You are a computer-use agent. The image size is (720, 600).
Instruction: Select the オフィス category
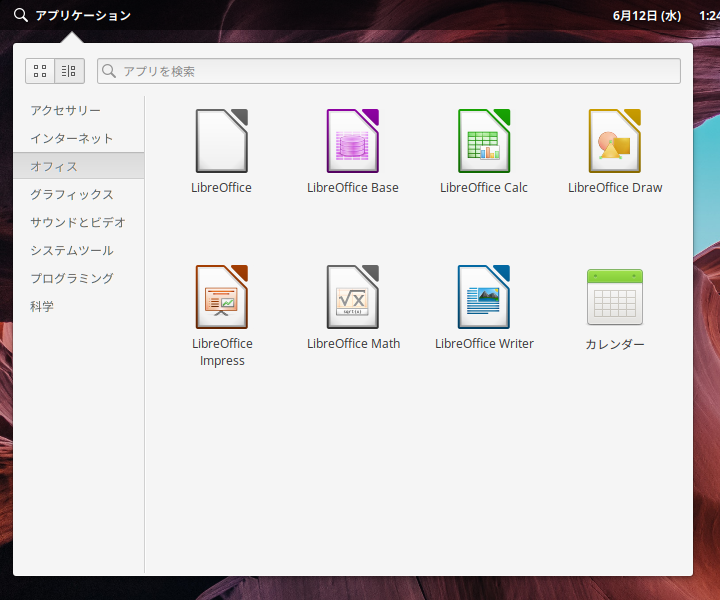click(x=79, y=166)
